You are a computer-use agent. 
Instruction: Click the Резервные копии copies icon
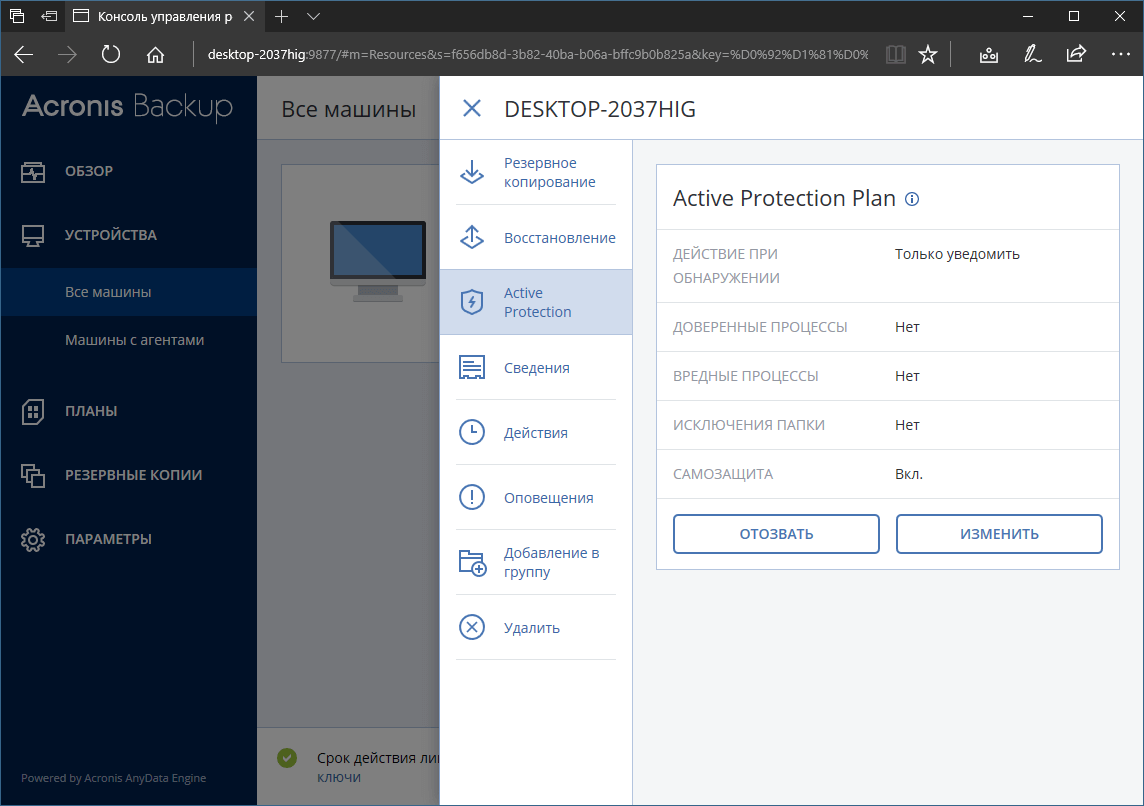[x=33, y=476]
